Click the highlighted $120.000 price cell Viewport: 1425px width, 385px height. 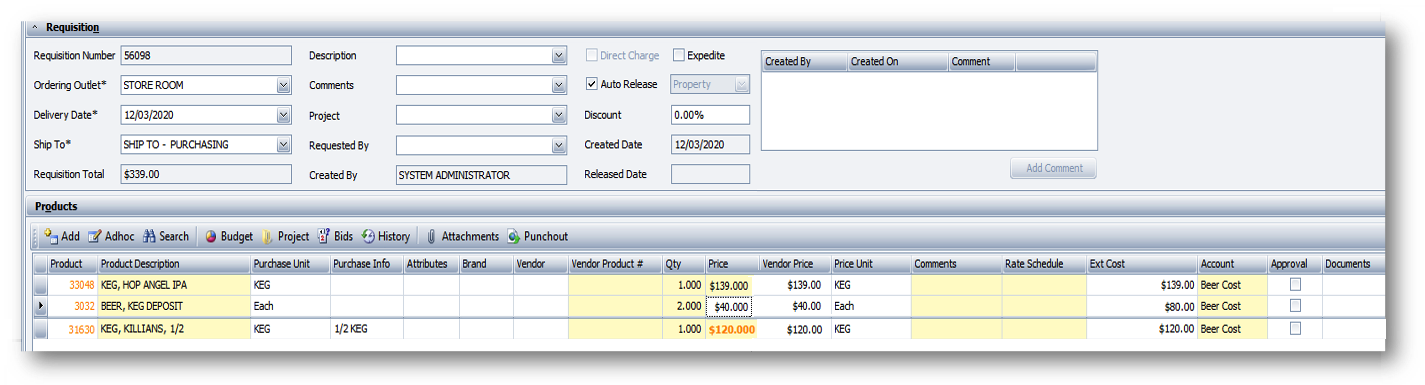click(x=732, y=328)
